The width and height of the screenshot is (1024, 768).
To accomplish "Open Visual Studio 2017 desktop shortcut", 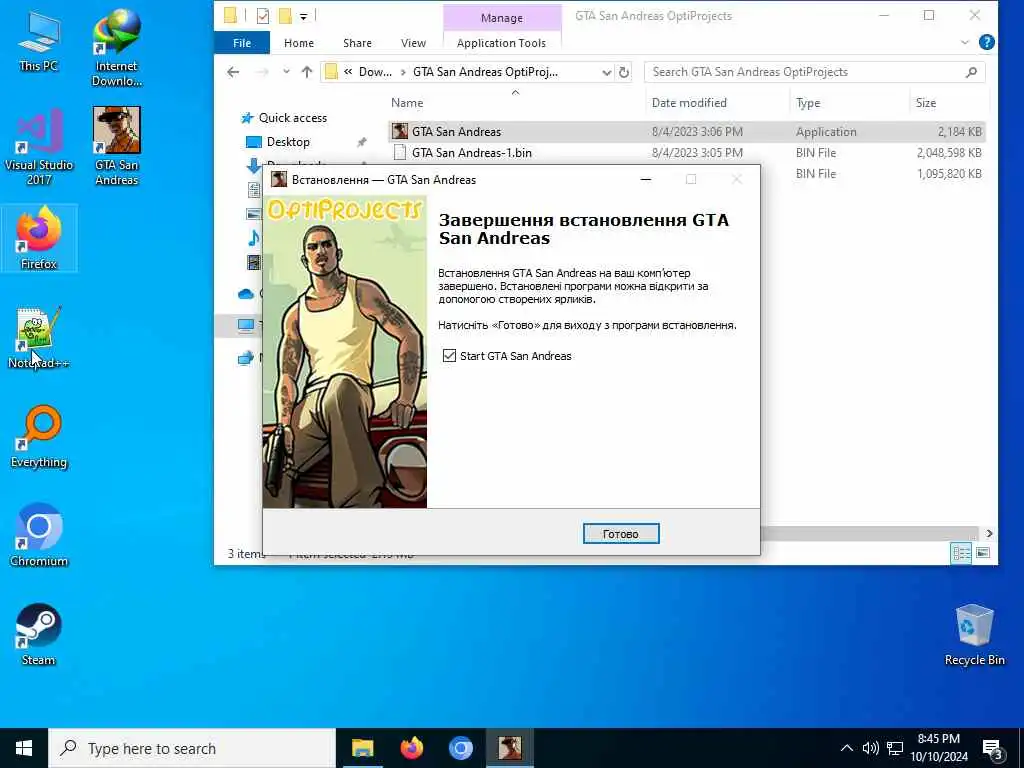I will pyautogui.click(x=39, y=147).
